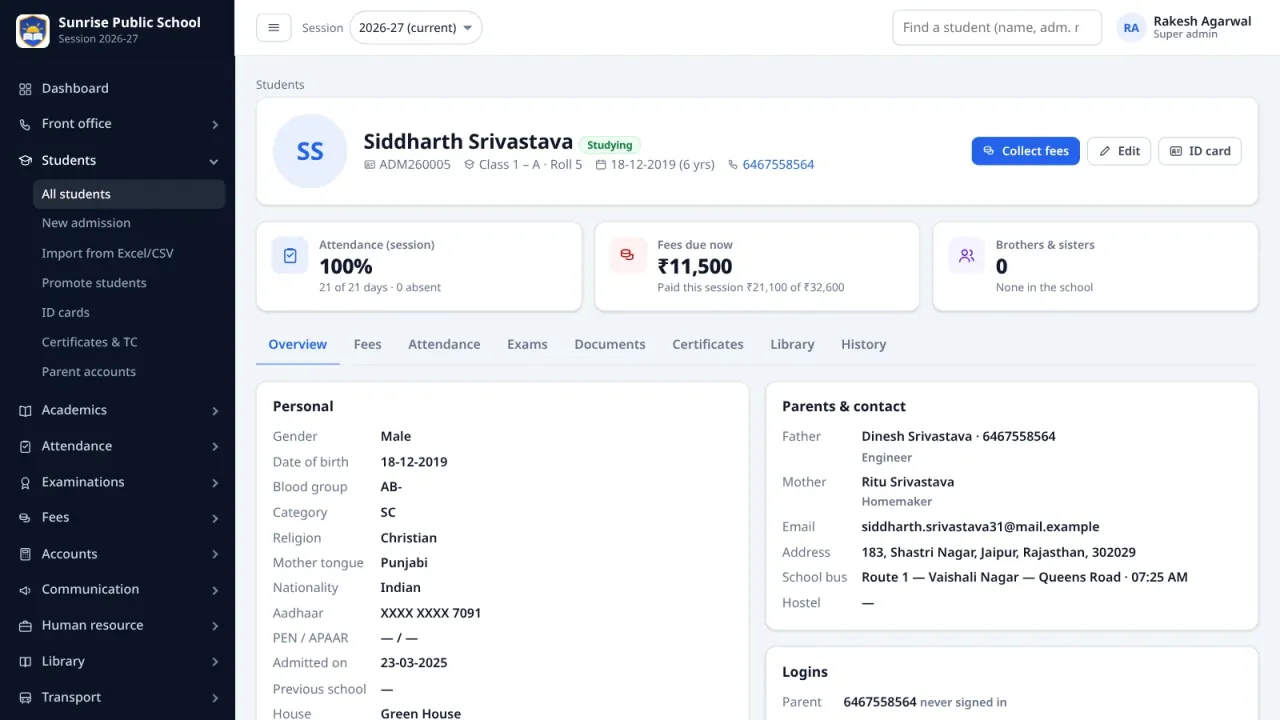Viewport: 1280px width, 720px height.
Task: Open All students in sidebar
Action: point(129,194)
